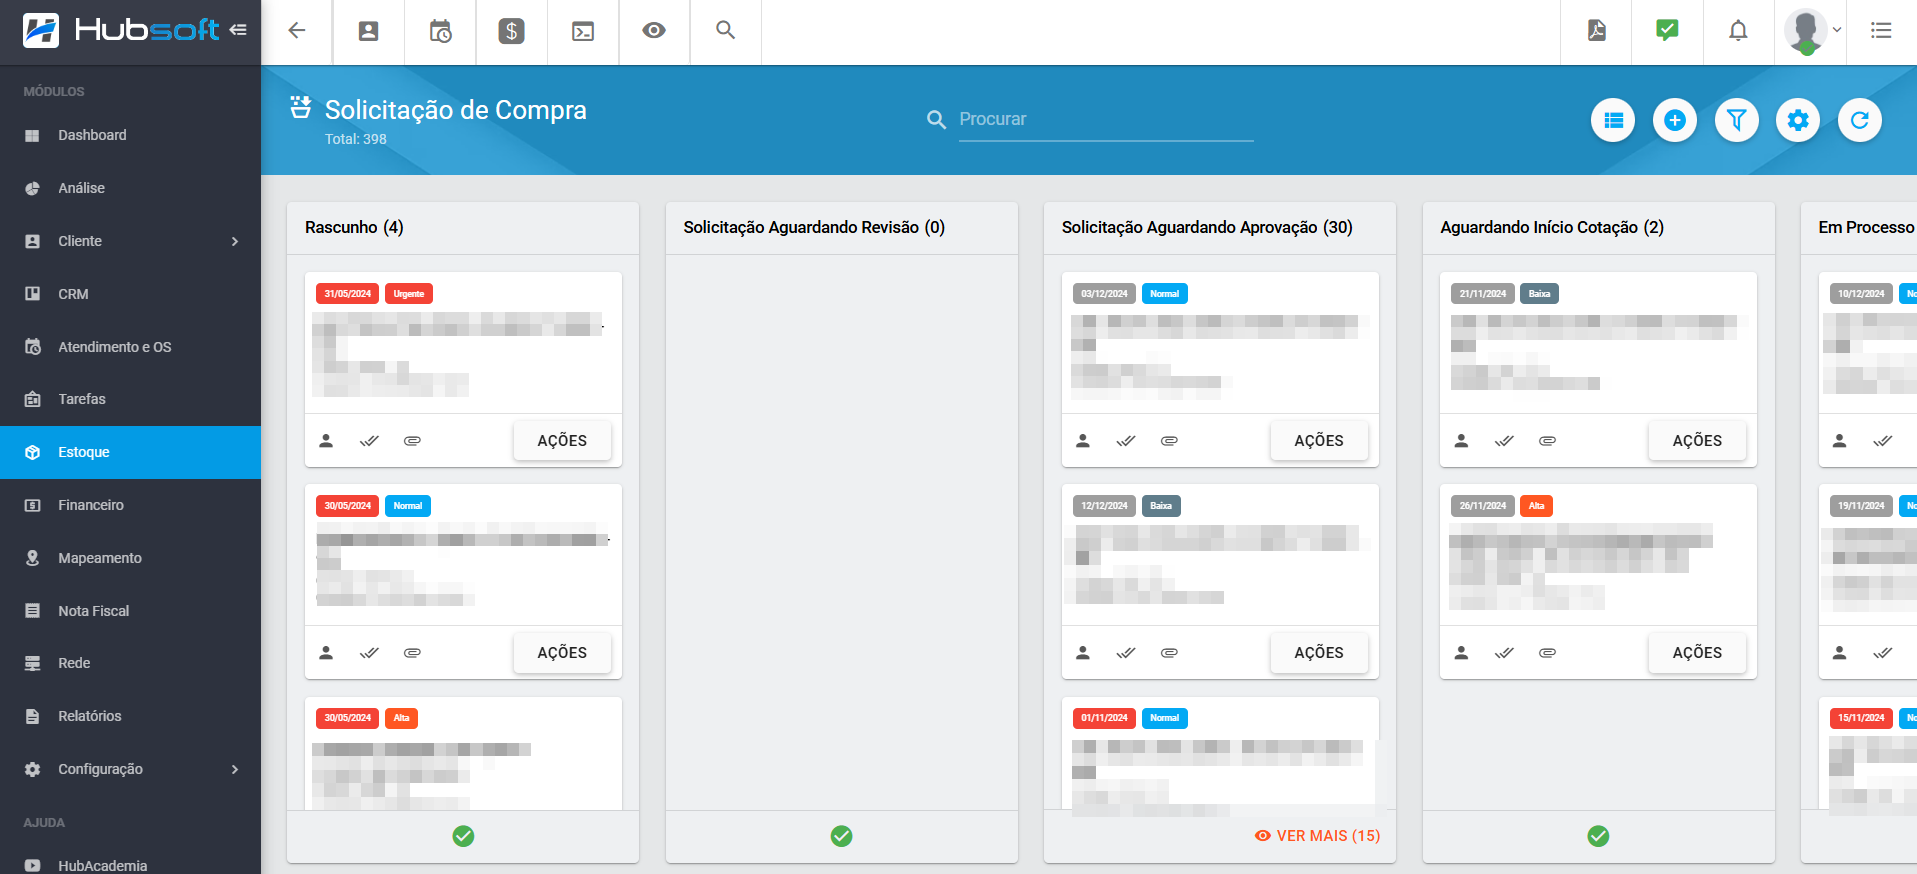
Task: Switch to list view with round button
Action: (1613, 120)
